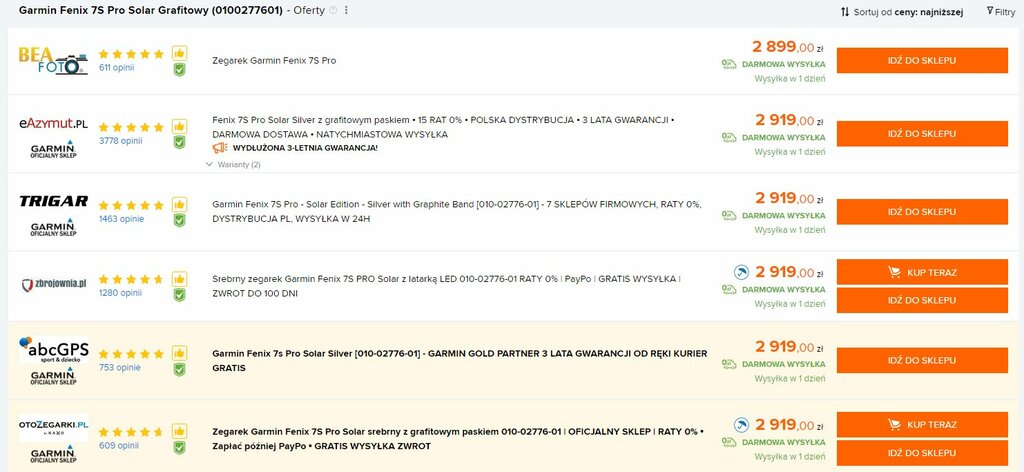Open the OtoZegarki.pl Zegarek Garmin offer title
Screen dimensions: 1024x472
[x=458, y=439]
